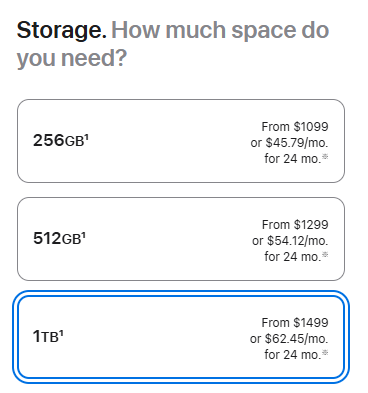Image resolution: width=368 pixels, height=393 pixels.
Task: Click the '$62.45/mo.' monthly price
Action: pyautogui.click(x=296, y=339)
